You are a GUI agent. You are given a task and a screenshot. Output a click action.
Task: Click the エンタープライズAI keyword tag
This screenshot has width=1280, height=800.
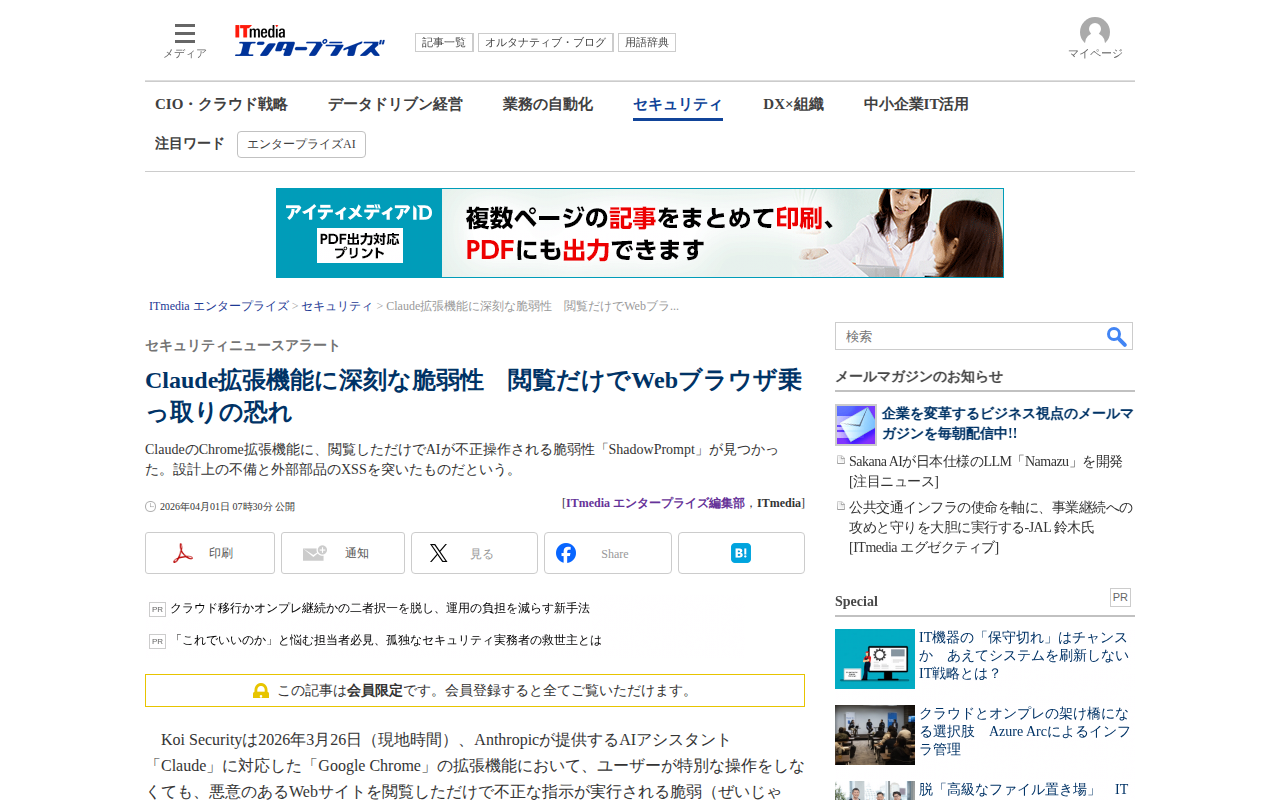[x=301, y=144]
